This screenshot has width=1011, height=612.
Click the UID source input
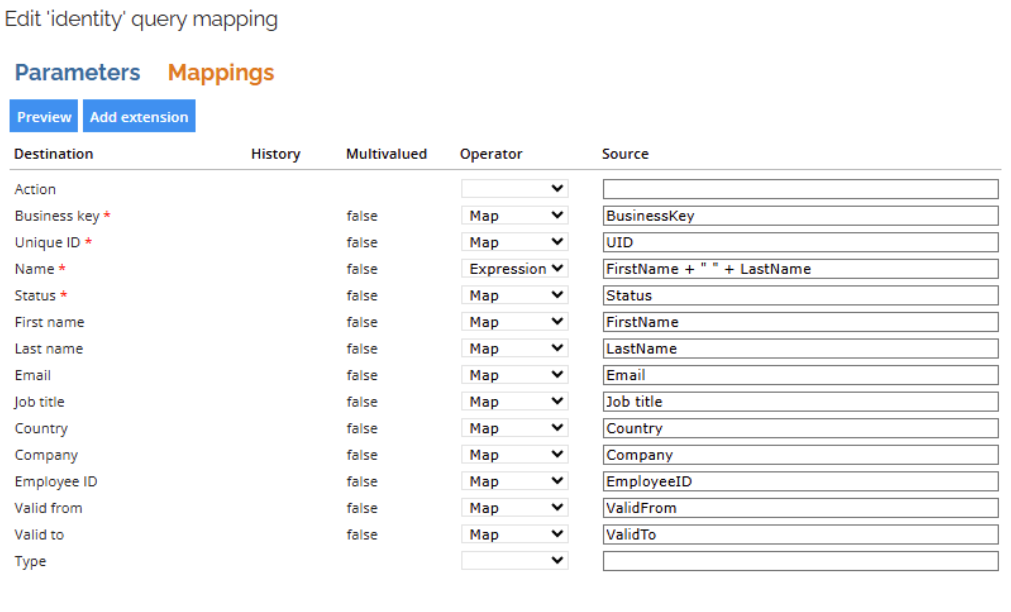click(x=801, y=242)
